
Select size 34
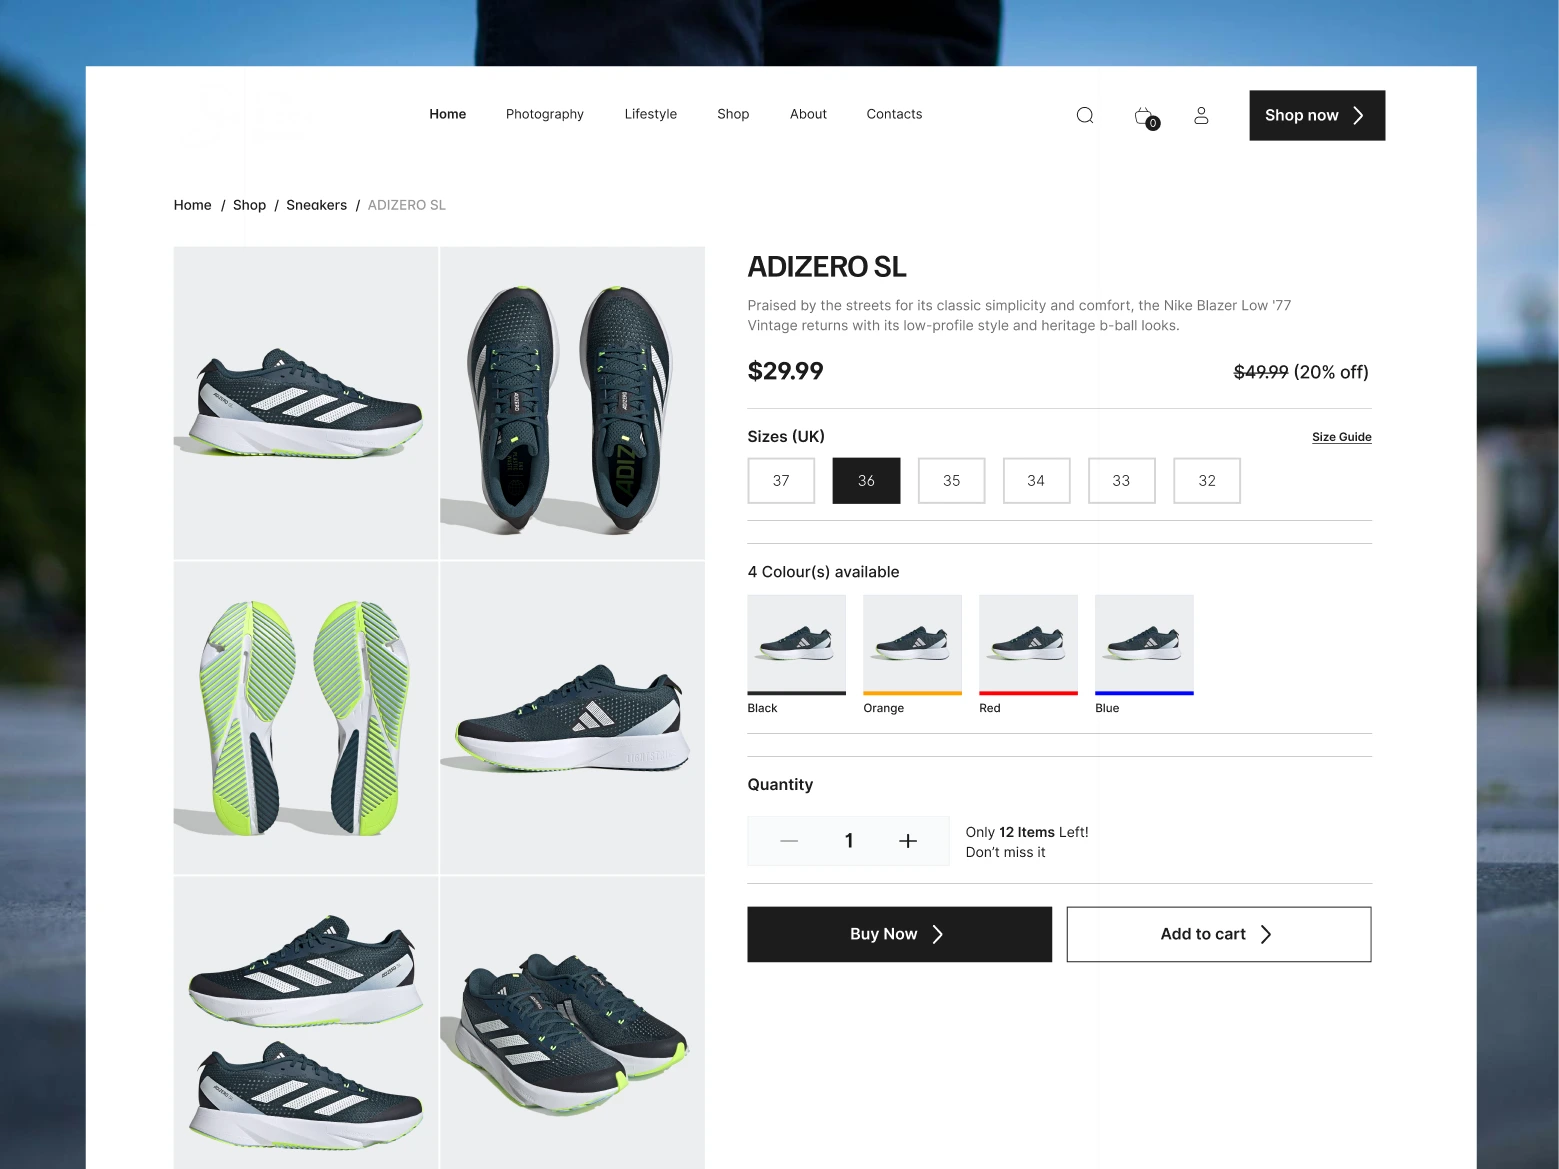point(1036,481)
